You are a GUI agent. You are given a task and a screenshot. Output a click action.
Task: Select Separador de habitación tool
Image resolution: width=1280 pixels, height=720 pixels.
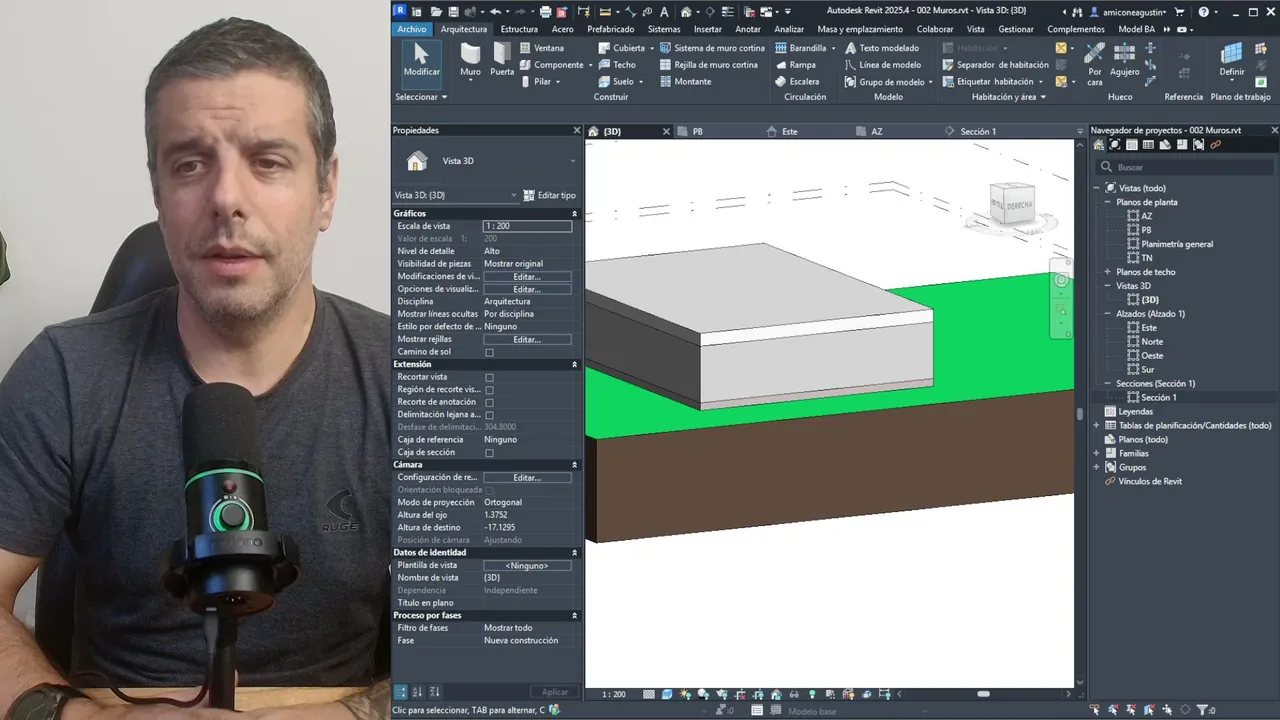995,65
